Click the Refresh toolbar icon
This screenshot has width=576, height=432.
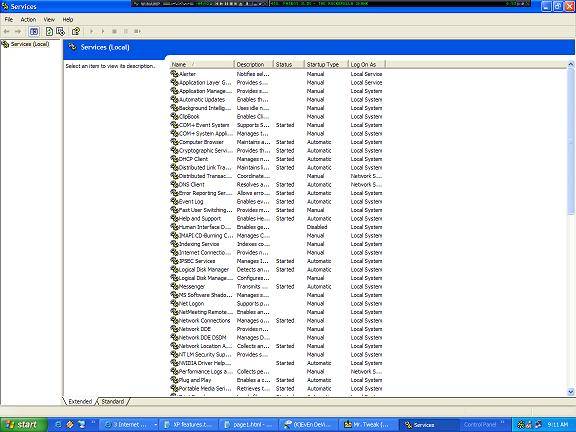[49, 32]
